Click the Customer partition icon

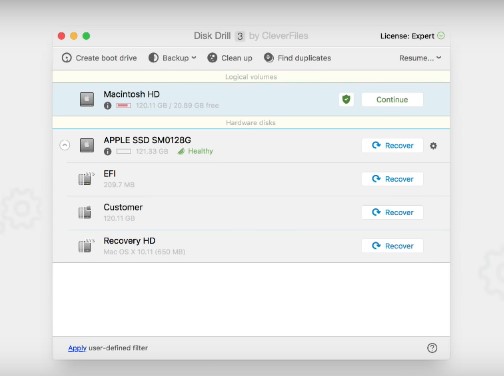pyautogui.click(x=85, y=212)
